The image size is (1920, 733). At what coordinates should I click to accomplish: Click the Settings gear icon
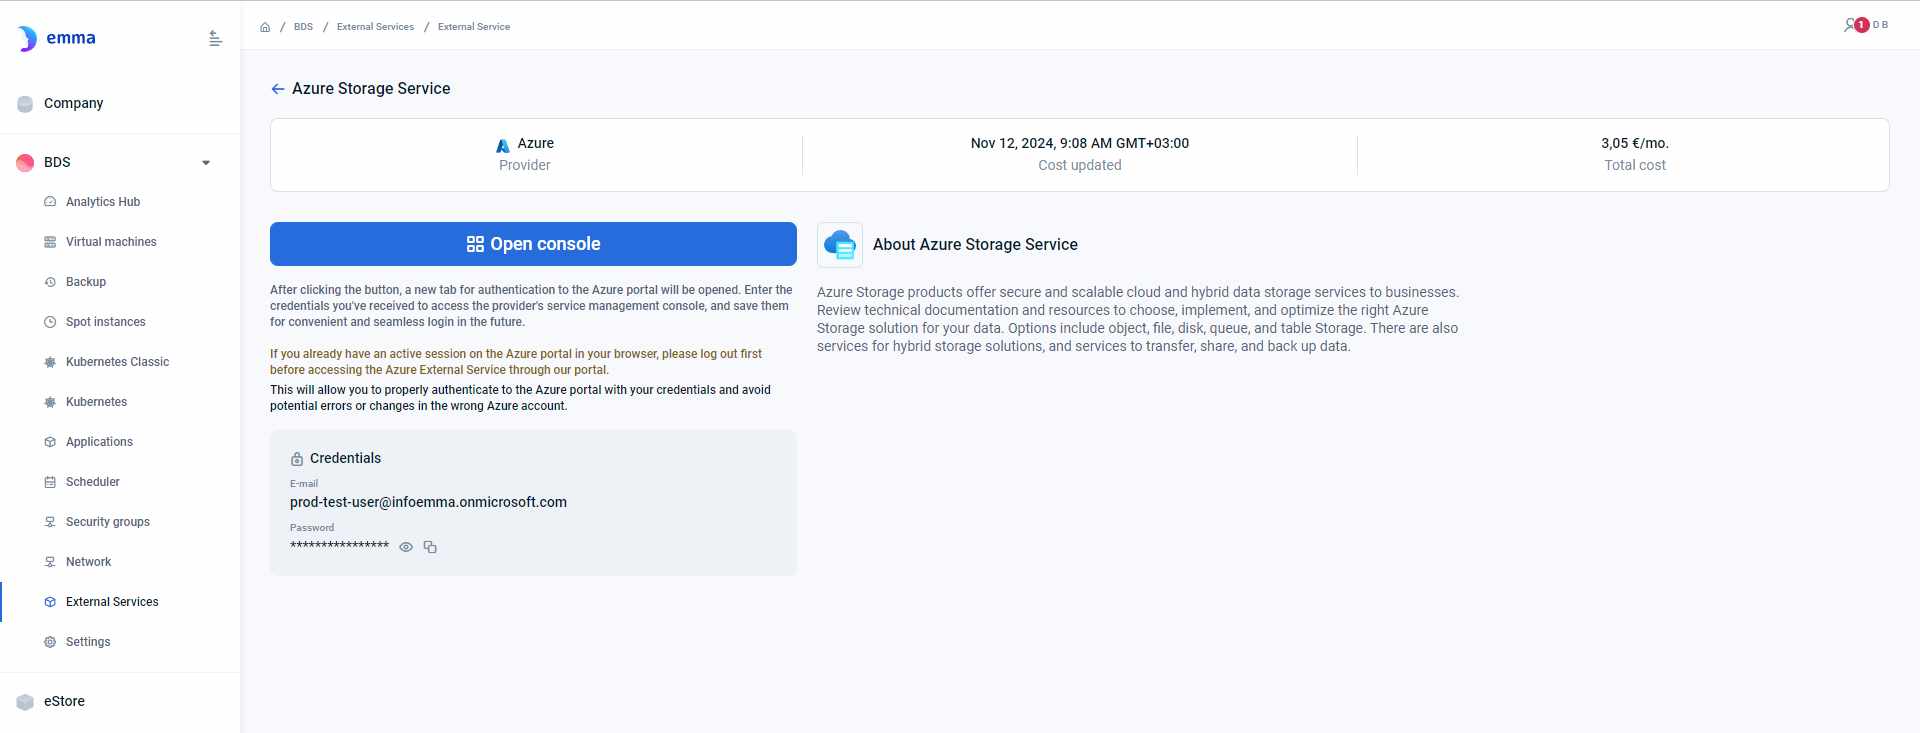(x=50, y=642)
